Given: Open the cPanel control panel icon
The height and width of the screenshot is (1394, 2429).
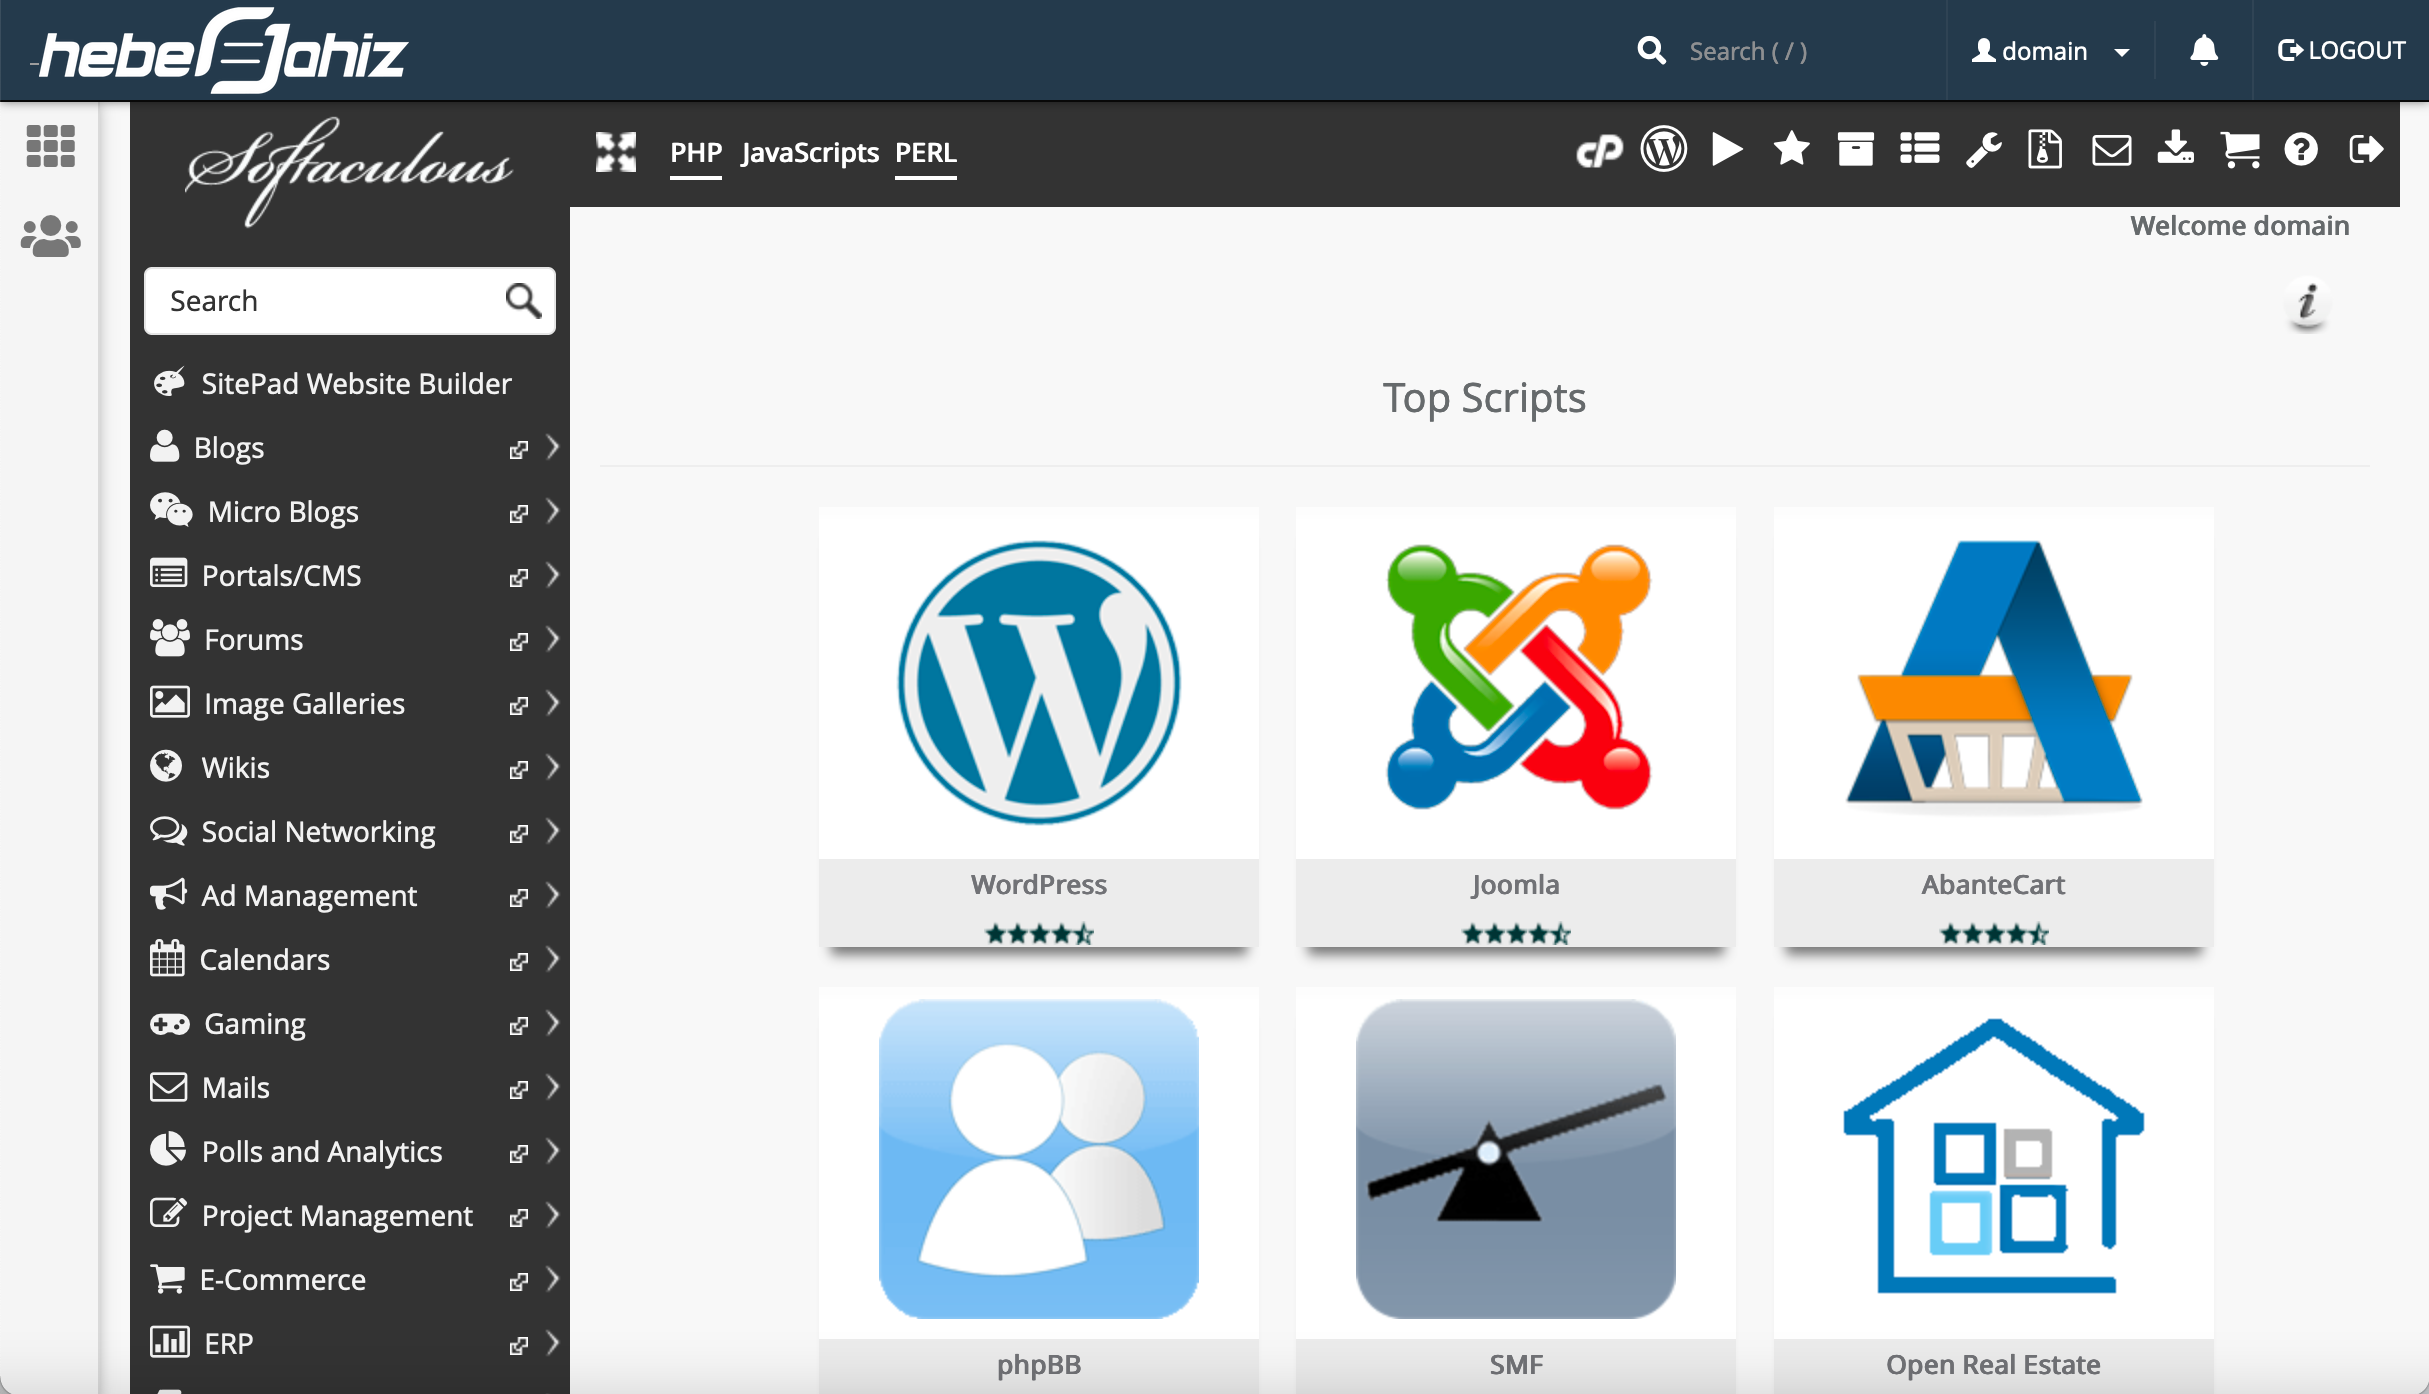Looking at the screenshot, I should pyautogui.click(x=1599, y=151).
